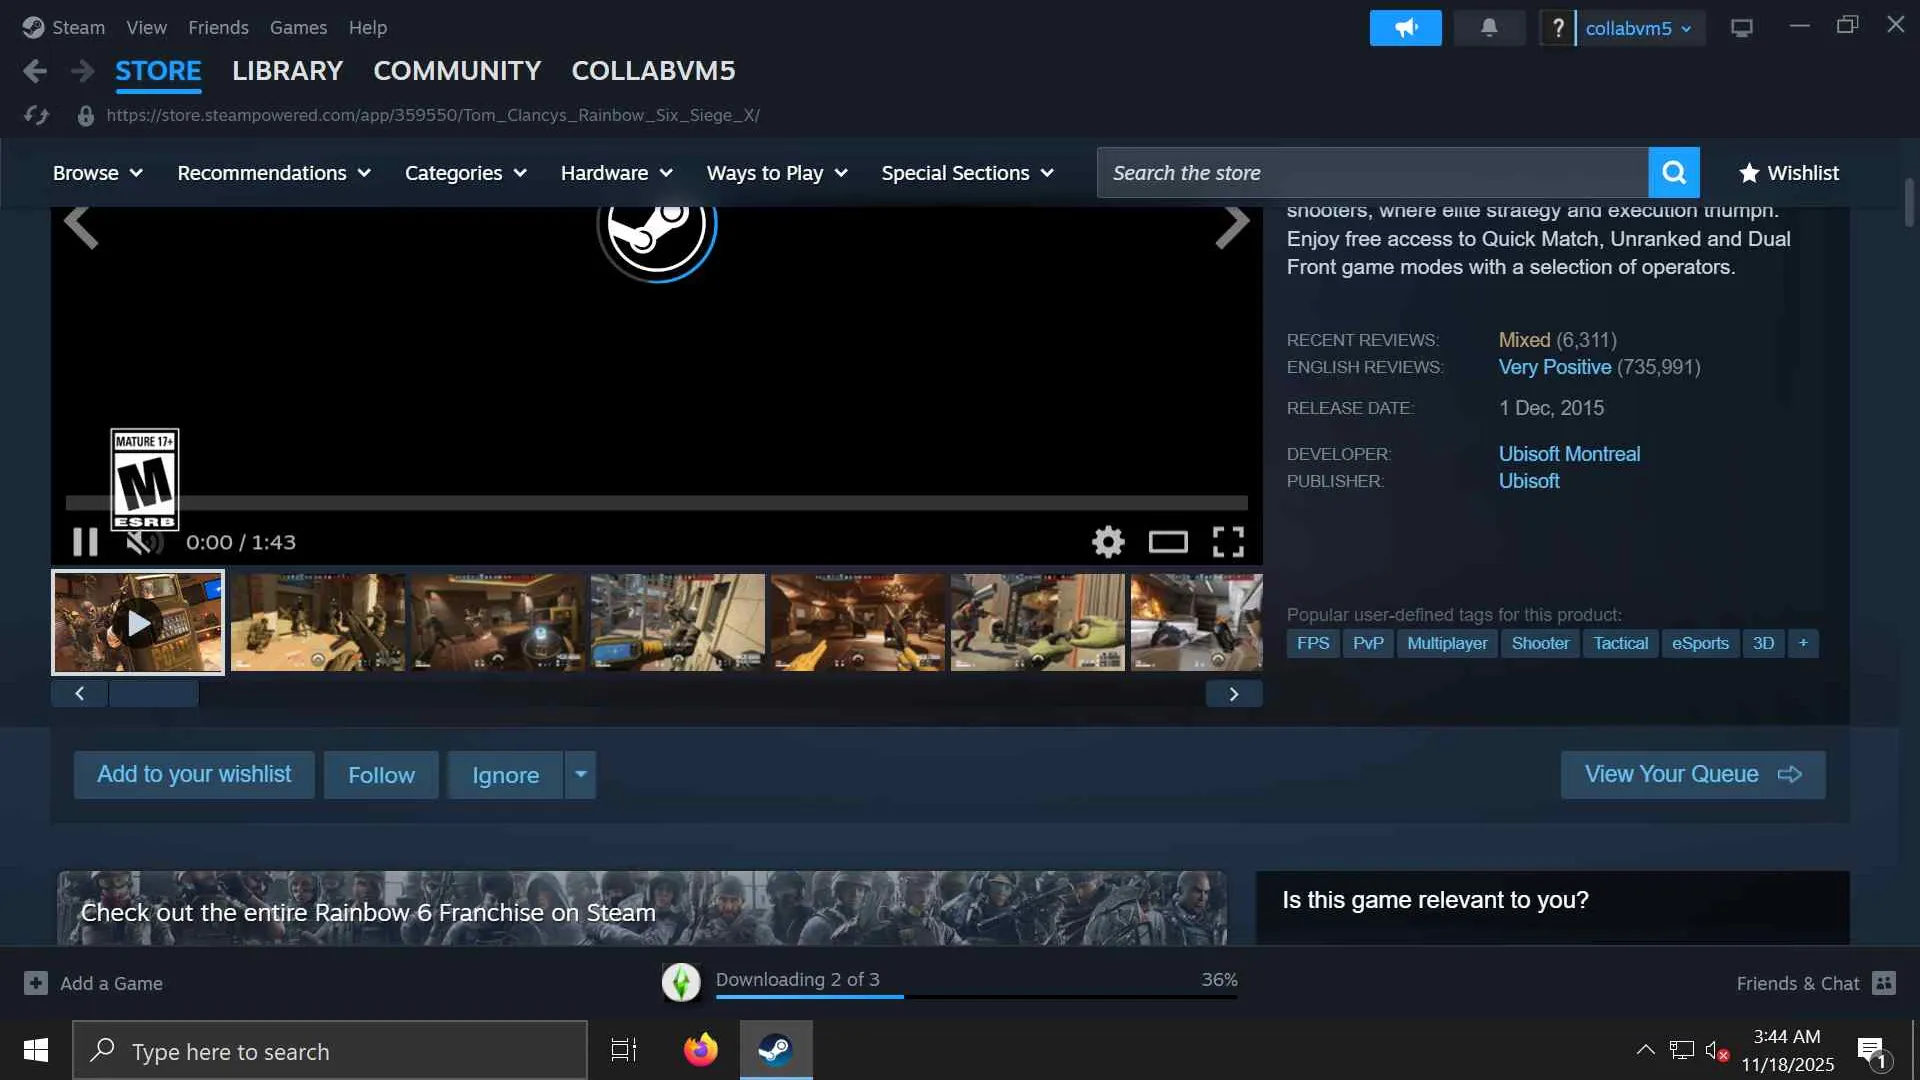Toggle Follow for this game

click(x=381, y=775)
